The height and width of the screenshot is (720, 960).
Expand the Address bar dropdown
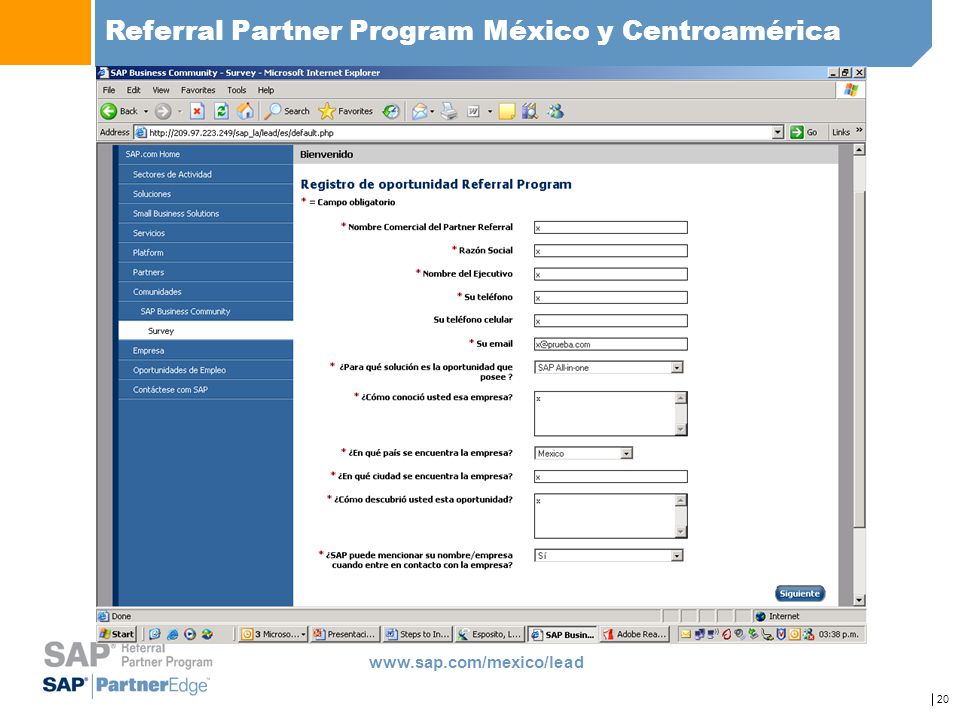tap(778, 132)
